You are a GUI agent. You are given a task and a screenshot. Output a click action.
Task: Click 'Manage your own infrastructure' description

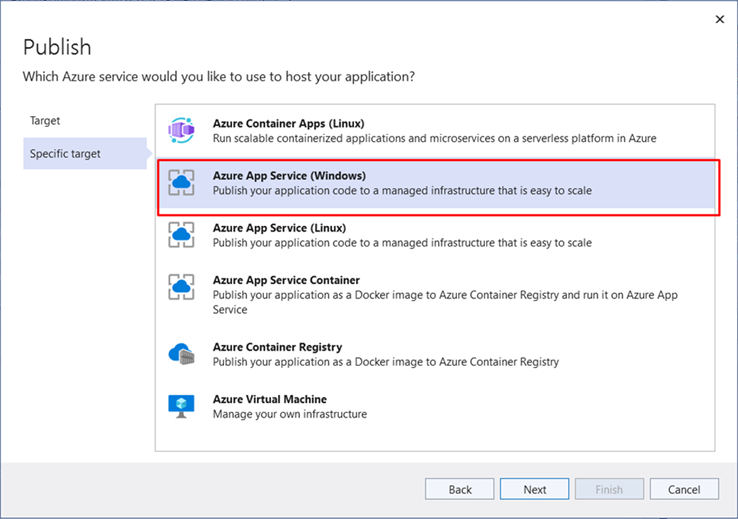[289, 414]
